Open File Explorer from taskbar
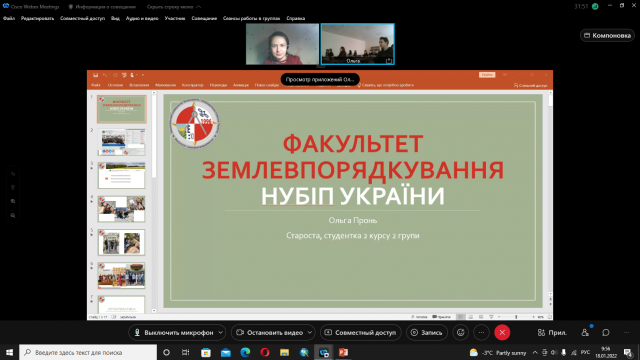Viewport: 640px width, 360px height. coord(284,352)
